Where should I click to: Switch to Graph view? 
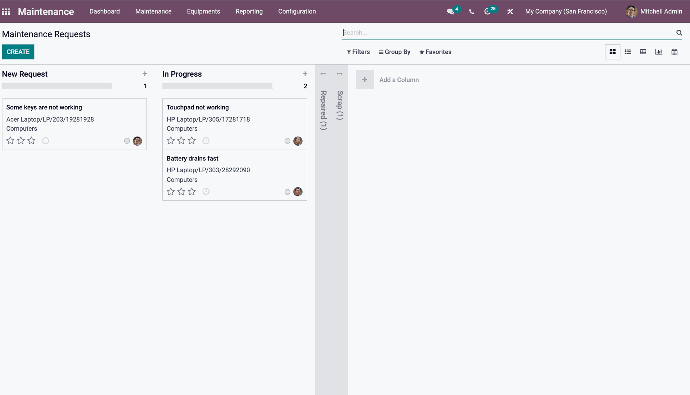658,52
